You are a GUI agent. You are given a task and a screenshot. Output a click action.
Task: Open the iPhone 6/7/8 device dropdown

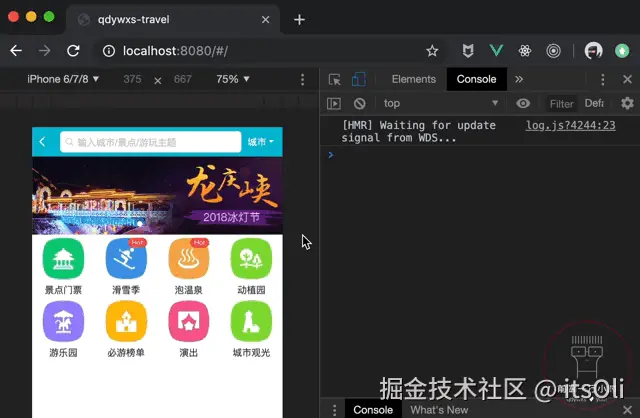tap(63, 79)
